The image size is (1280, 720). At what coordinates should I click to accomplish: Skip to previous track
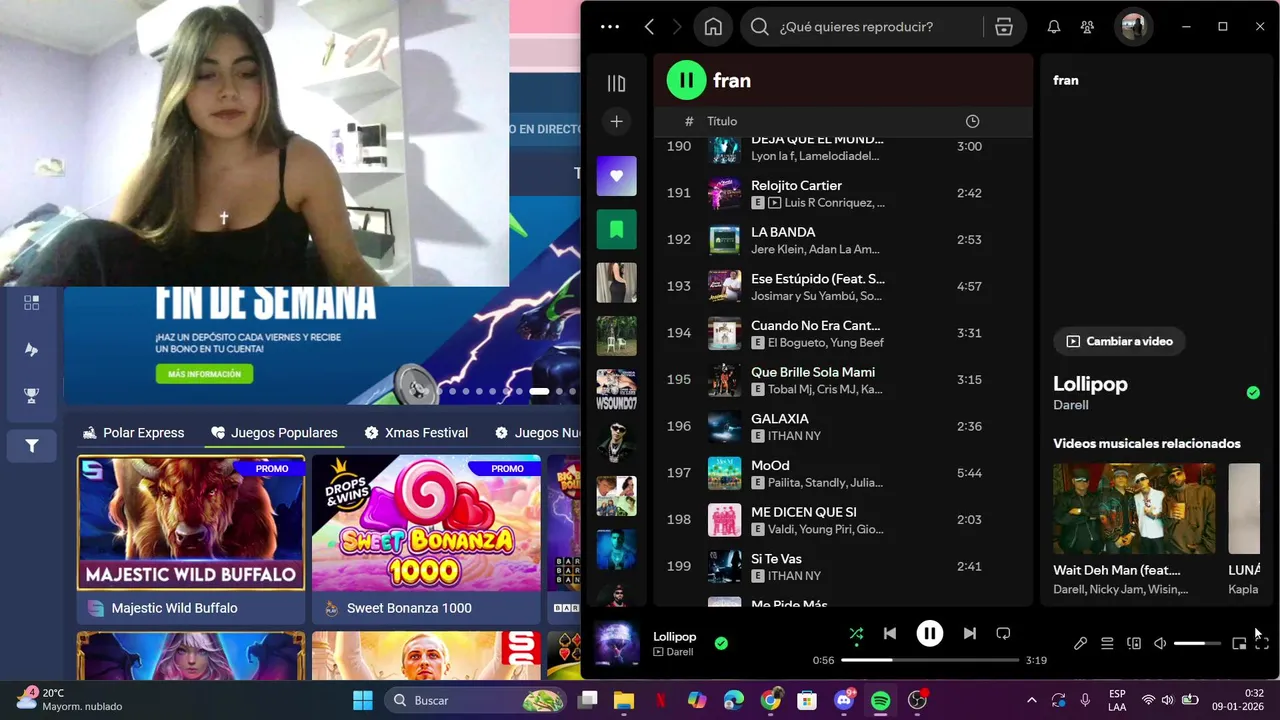[890, 633]
